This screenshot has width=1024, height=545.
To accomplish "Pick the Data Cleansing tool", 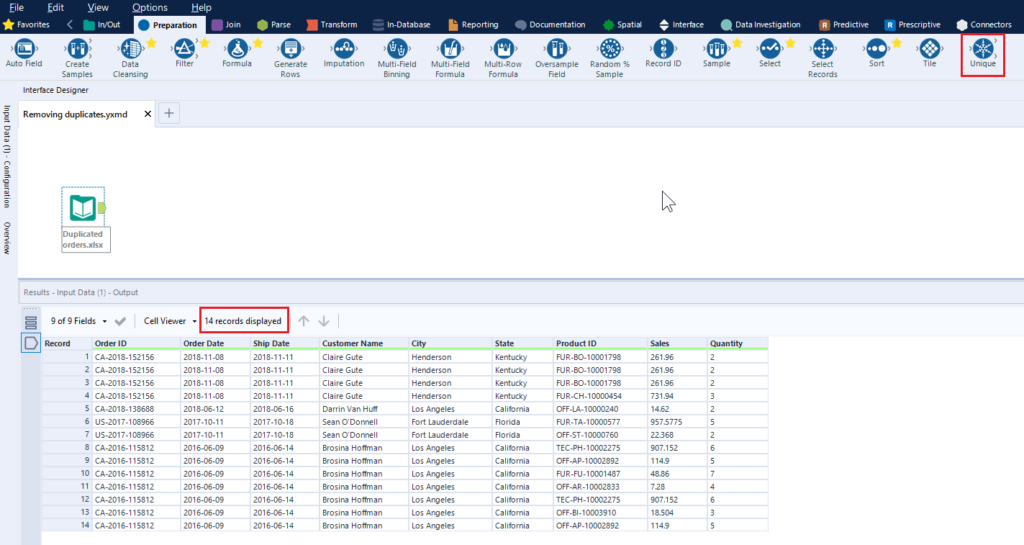I will (x=130, y=49).
